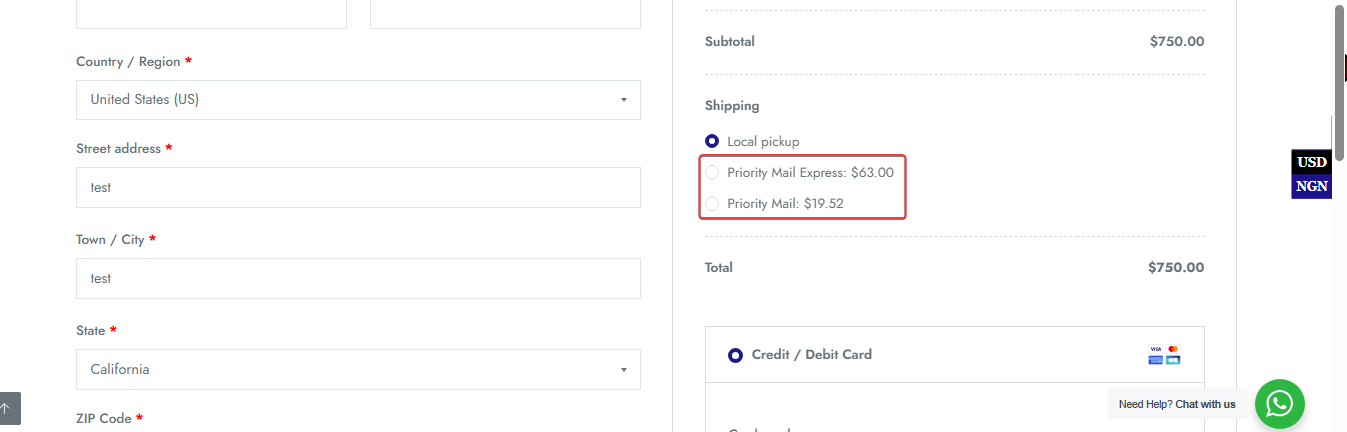Click the arrow on United States selector

(623, 100)
